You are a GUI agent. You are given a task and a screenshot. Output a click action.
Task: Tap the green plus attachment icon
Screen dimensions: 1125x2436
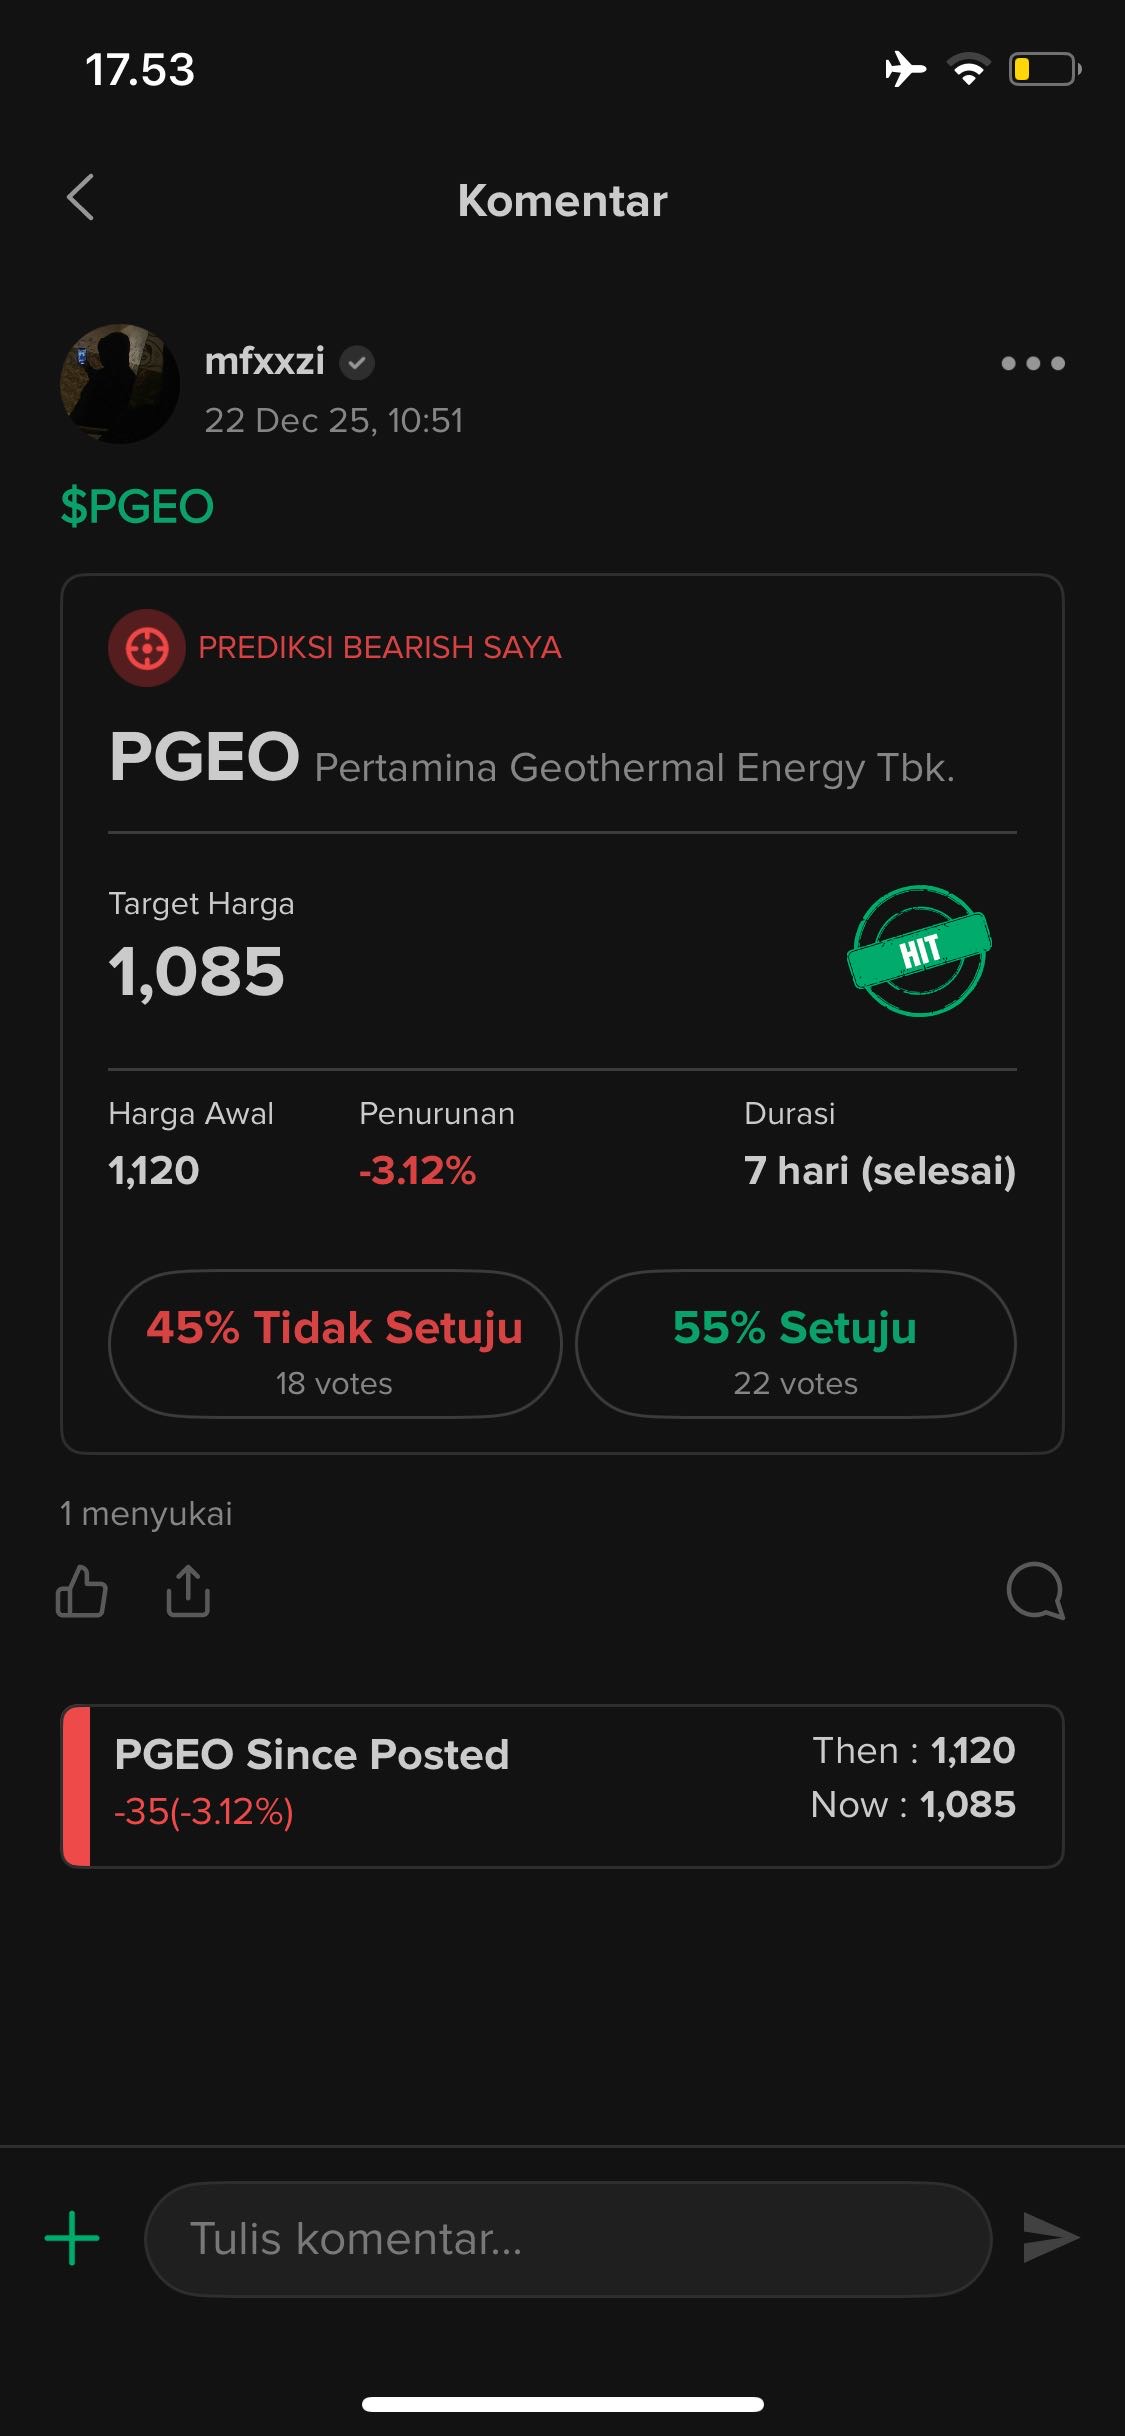tap(72, 2238)
